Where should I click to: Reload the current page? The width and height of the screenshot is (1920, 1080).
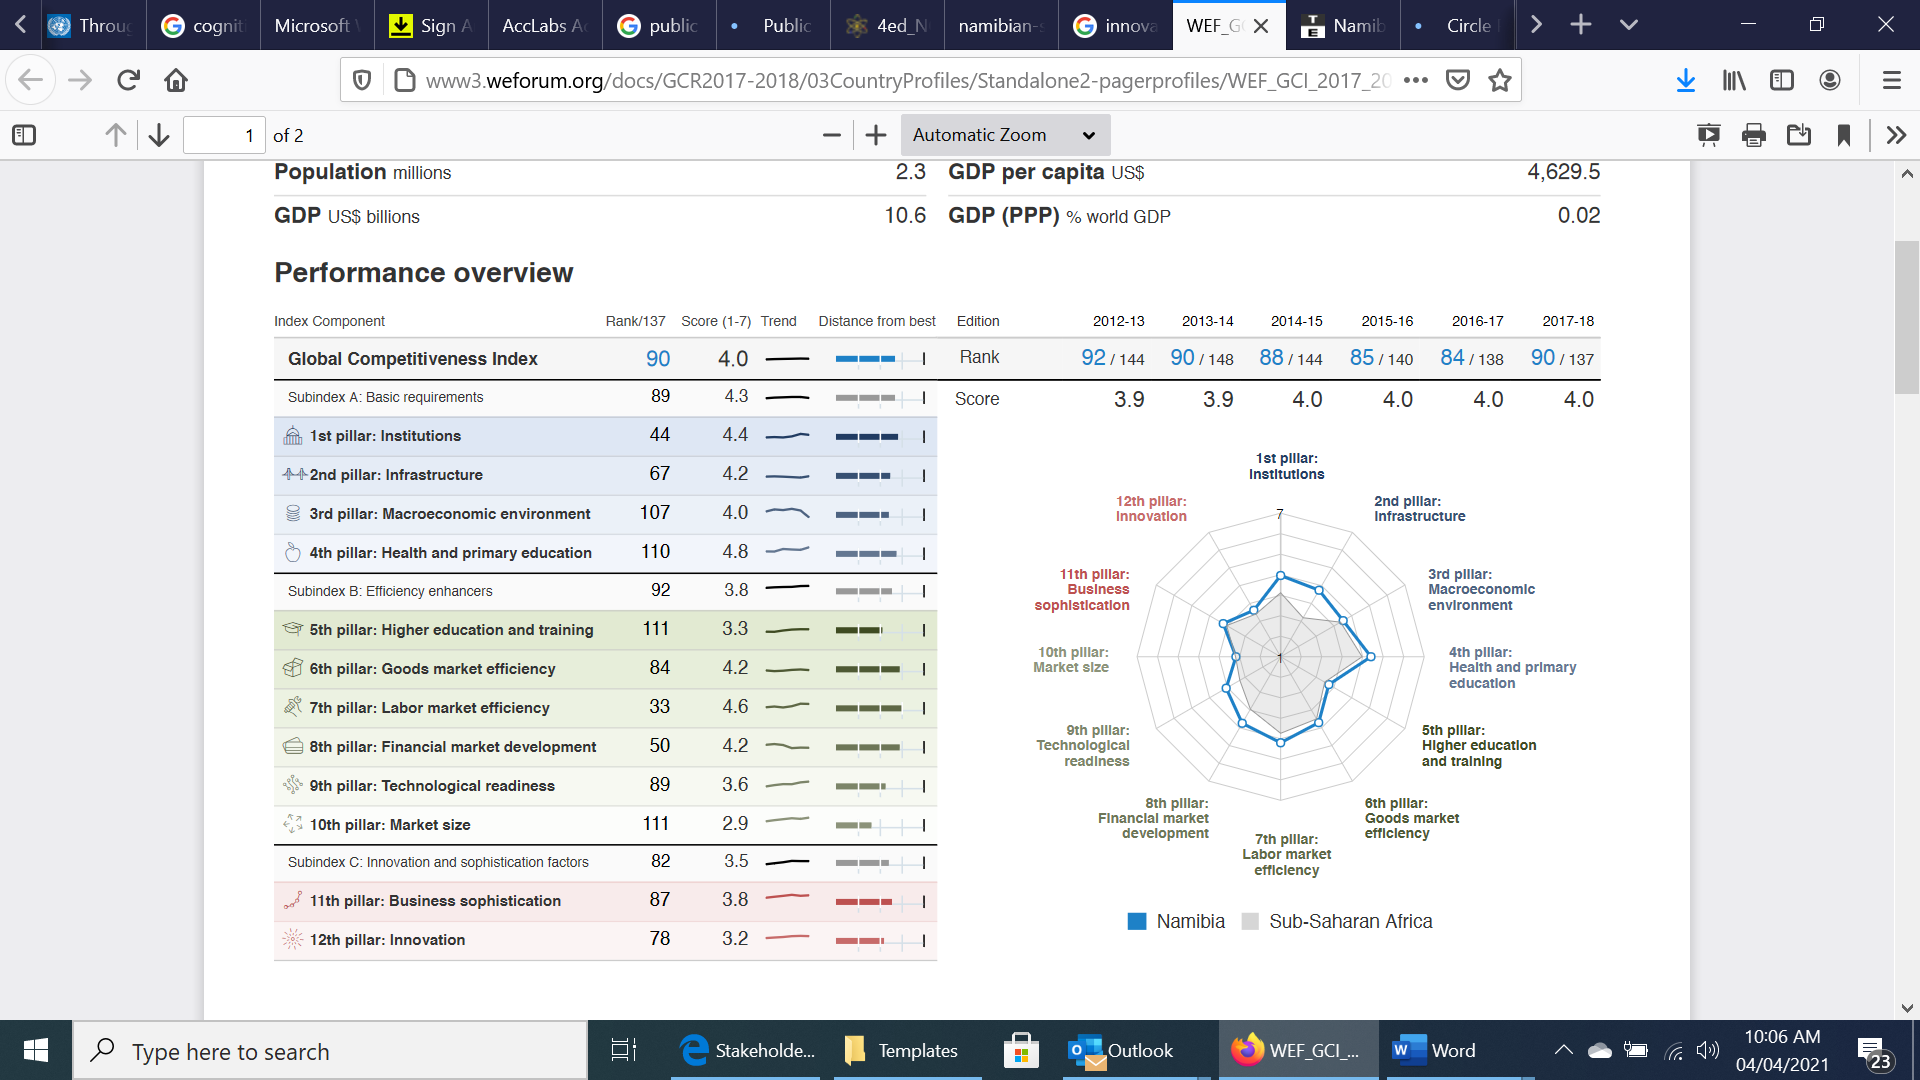tap(128, 80)
